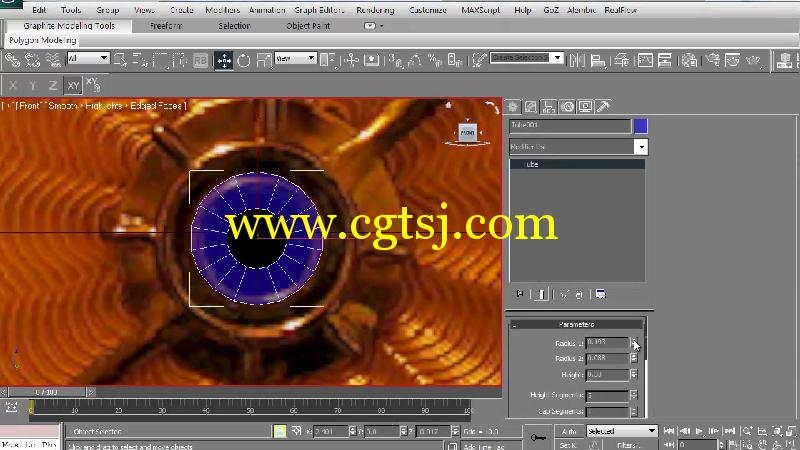Viewport: 800px width, 450px height.
Task: Activate the Select and Move tool
Action: 224,60
